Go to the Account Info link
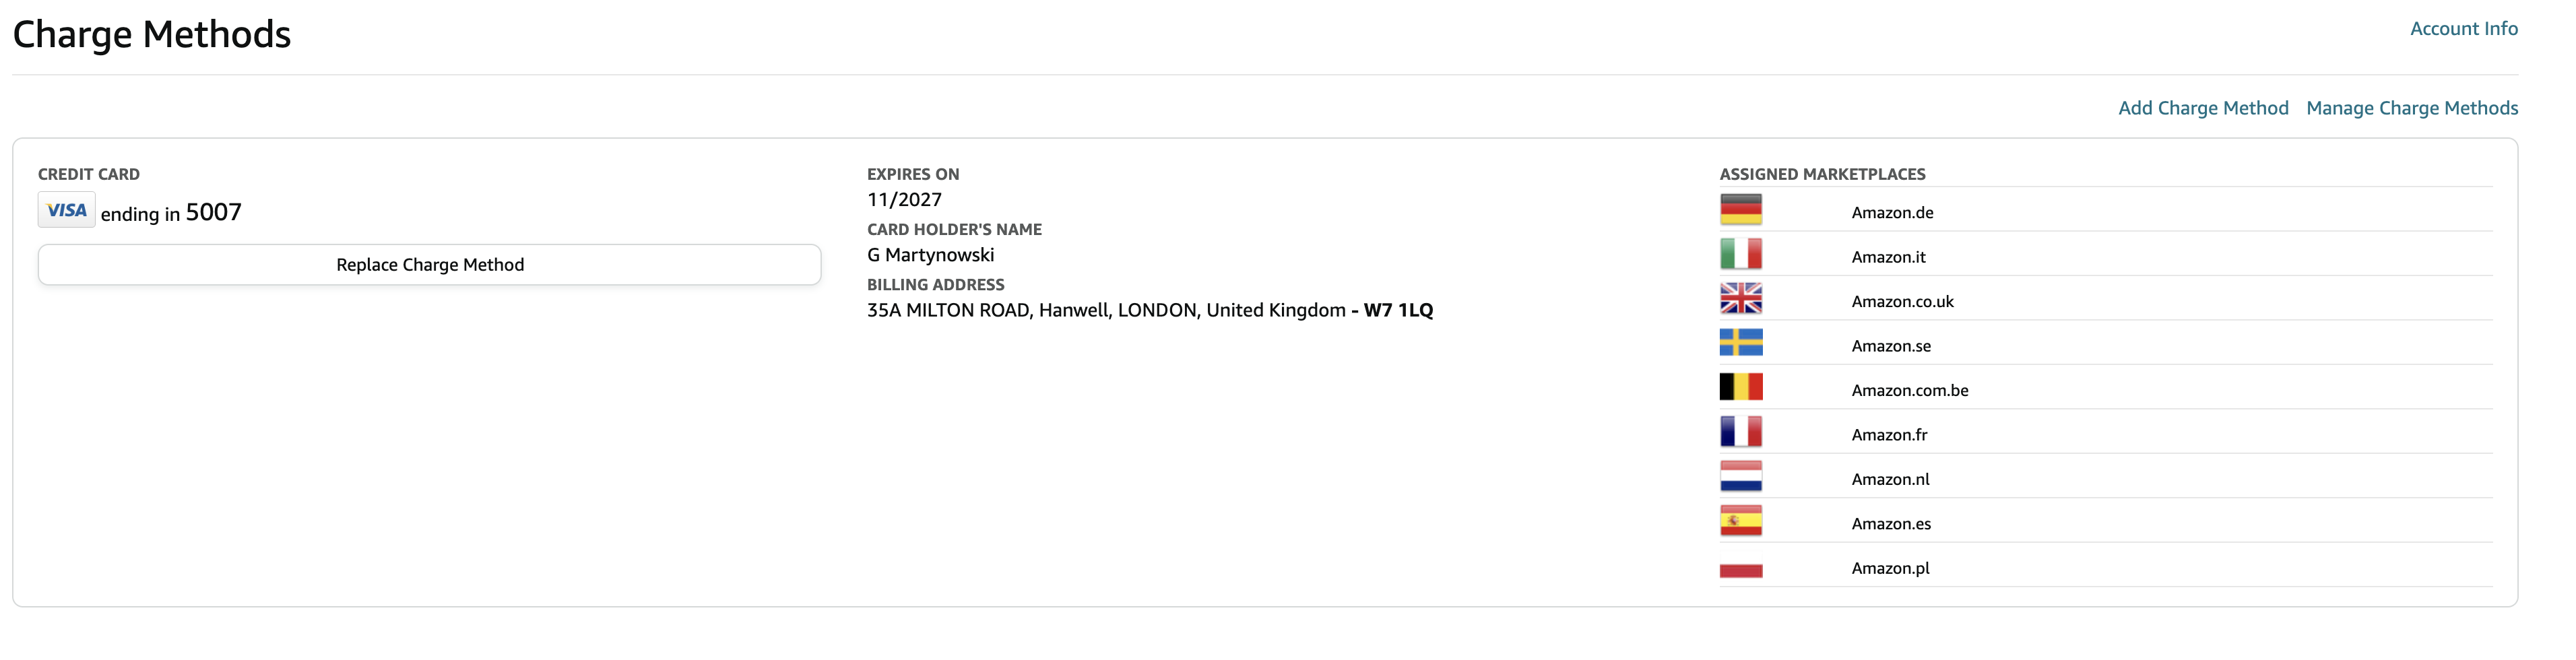2576x660 pixels. pyautogui.click(x=2463, y=29)
